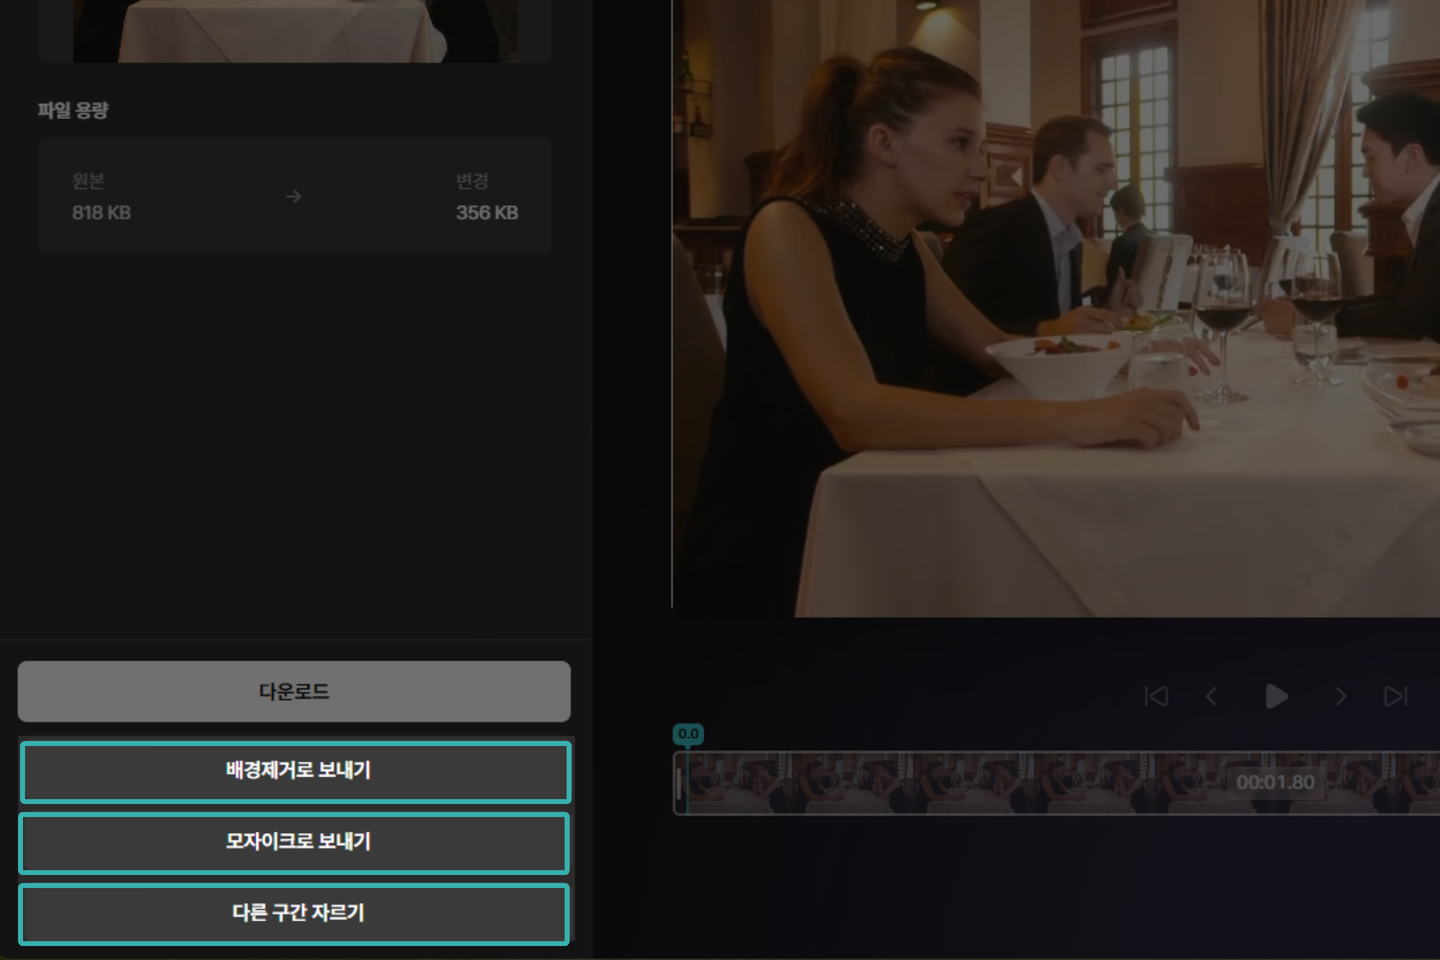
Task: Select the 0.0 playhead marker
Action: [x=688, y=734]
